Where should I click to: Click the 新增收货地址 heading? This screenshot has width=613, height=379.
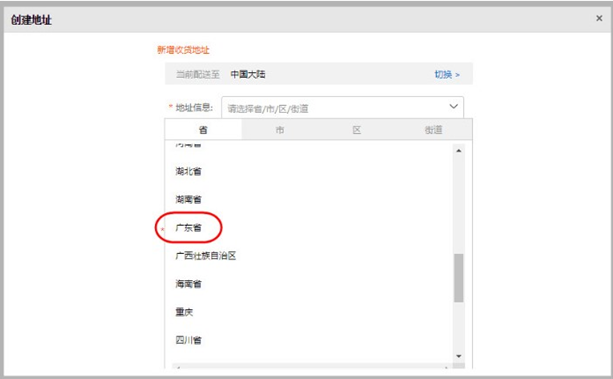tap(183, 50)
